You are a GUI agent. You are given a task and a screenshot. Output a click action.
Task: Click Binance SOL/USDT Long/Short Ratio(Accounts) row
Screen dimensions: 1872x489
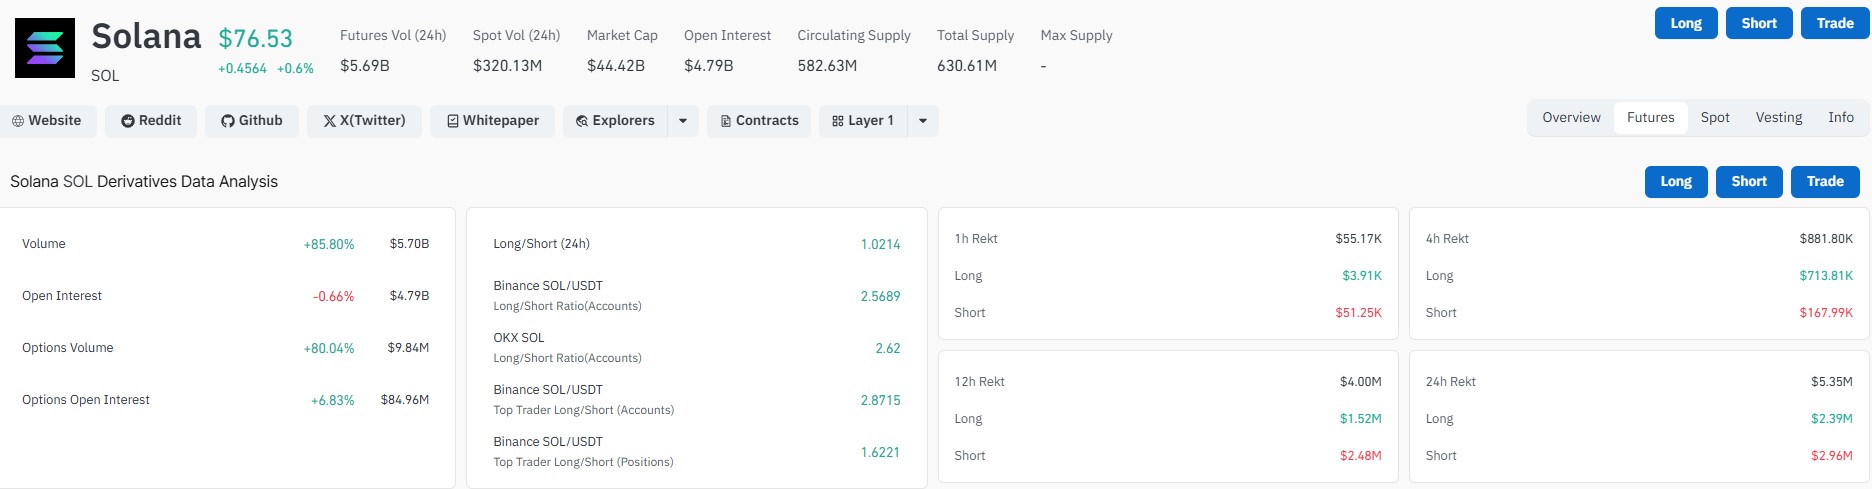(x=697, y=296)
